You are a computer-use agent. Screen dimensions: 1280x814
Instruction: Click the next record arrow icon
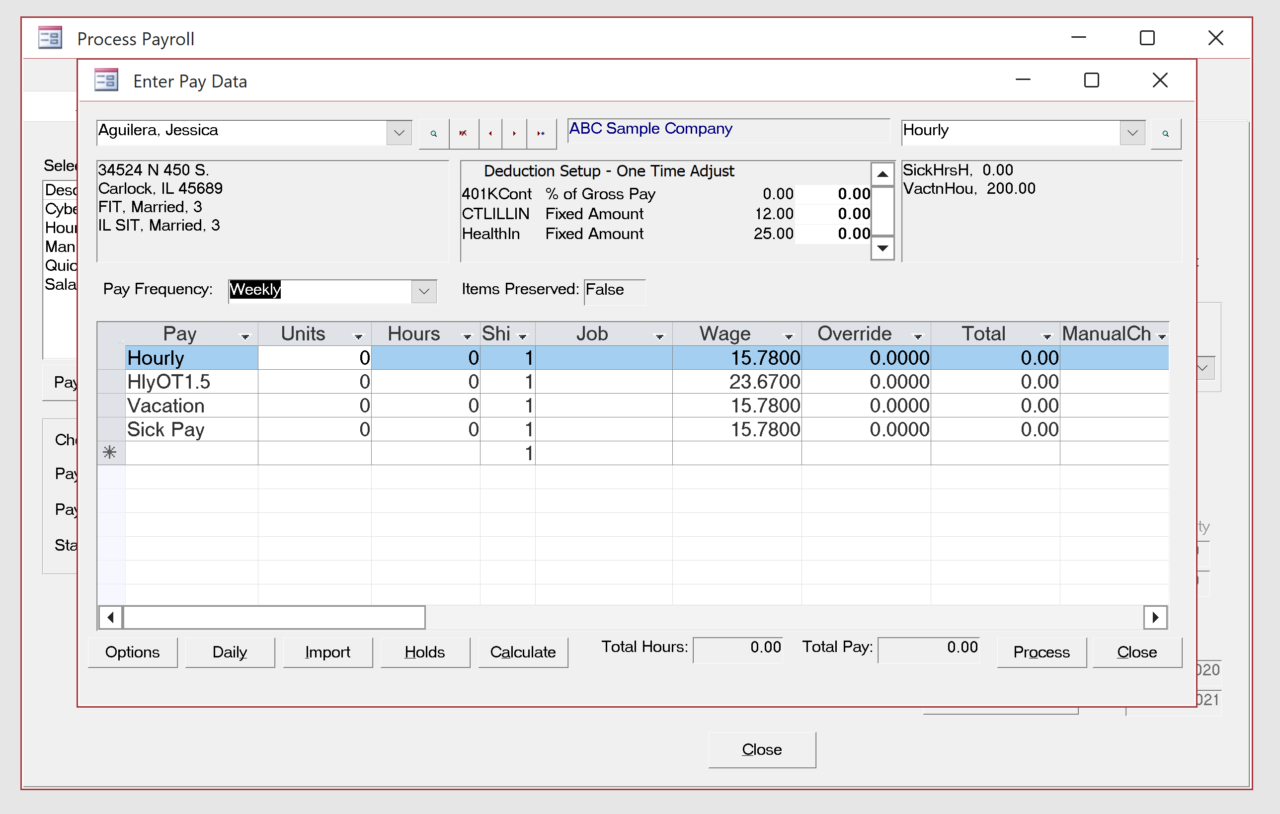click(x=514, y=133)
